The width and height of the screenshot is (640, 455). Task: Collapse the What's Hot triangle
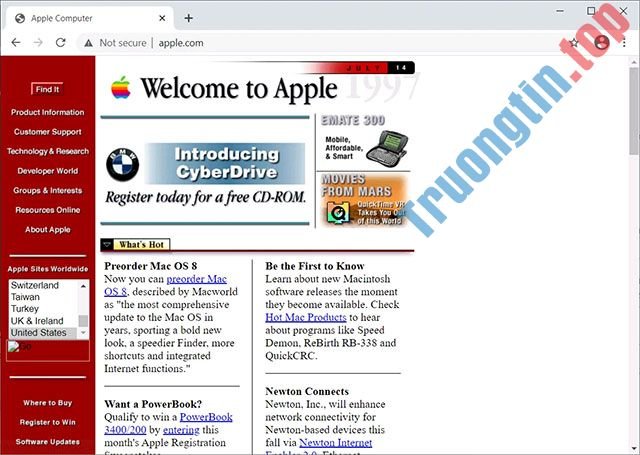[x=107, y=244]
